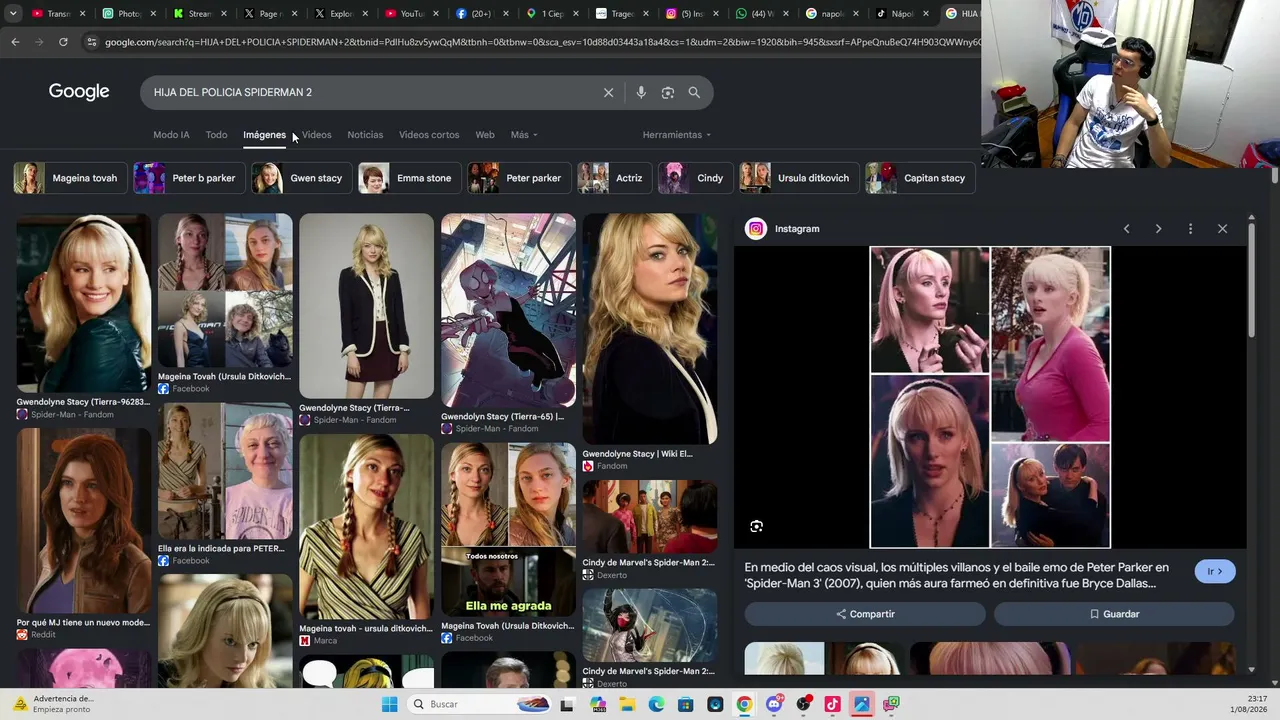
Task: Open the Web results tab
Action: [485, 135]
